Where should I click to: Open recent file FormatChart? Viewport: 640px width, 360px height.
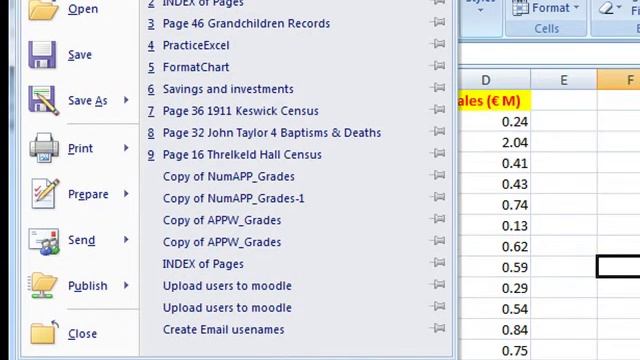(x=196, y=67)
